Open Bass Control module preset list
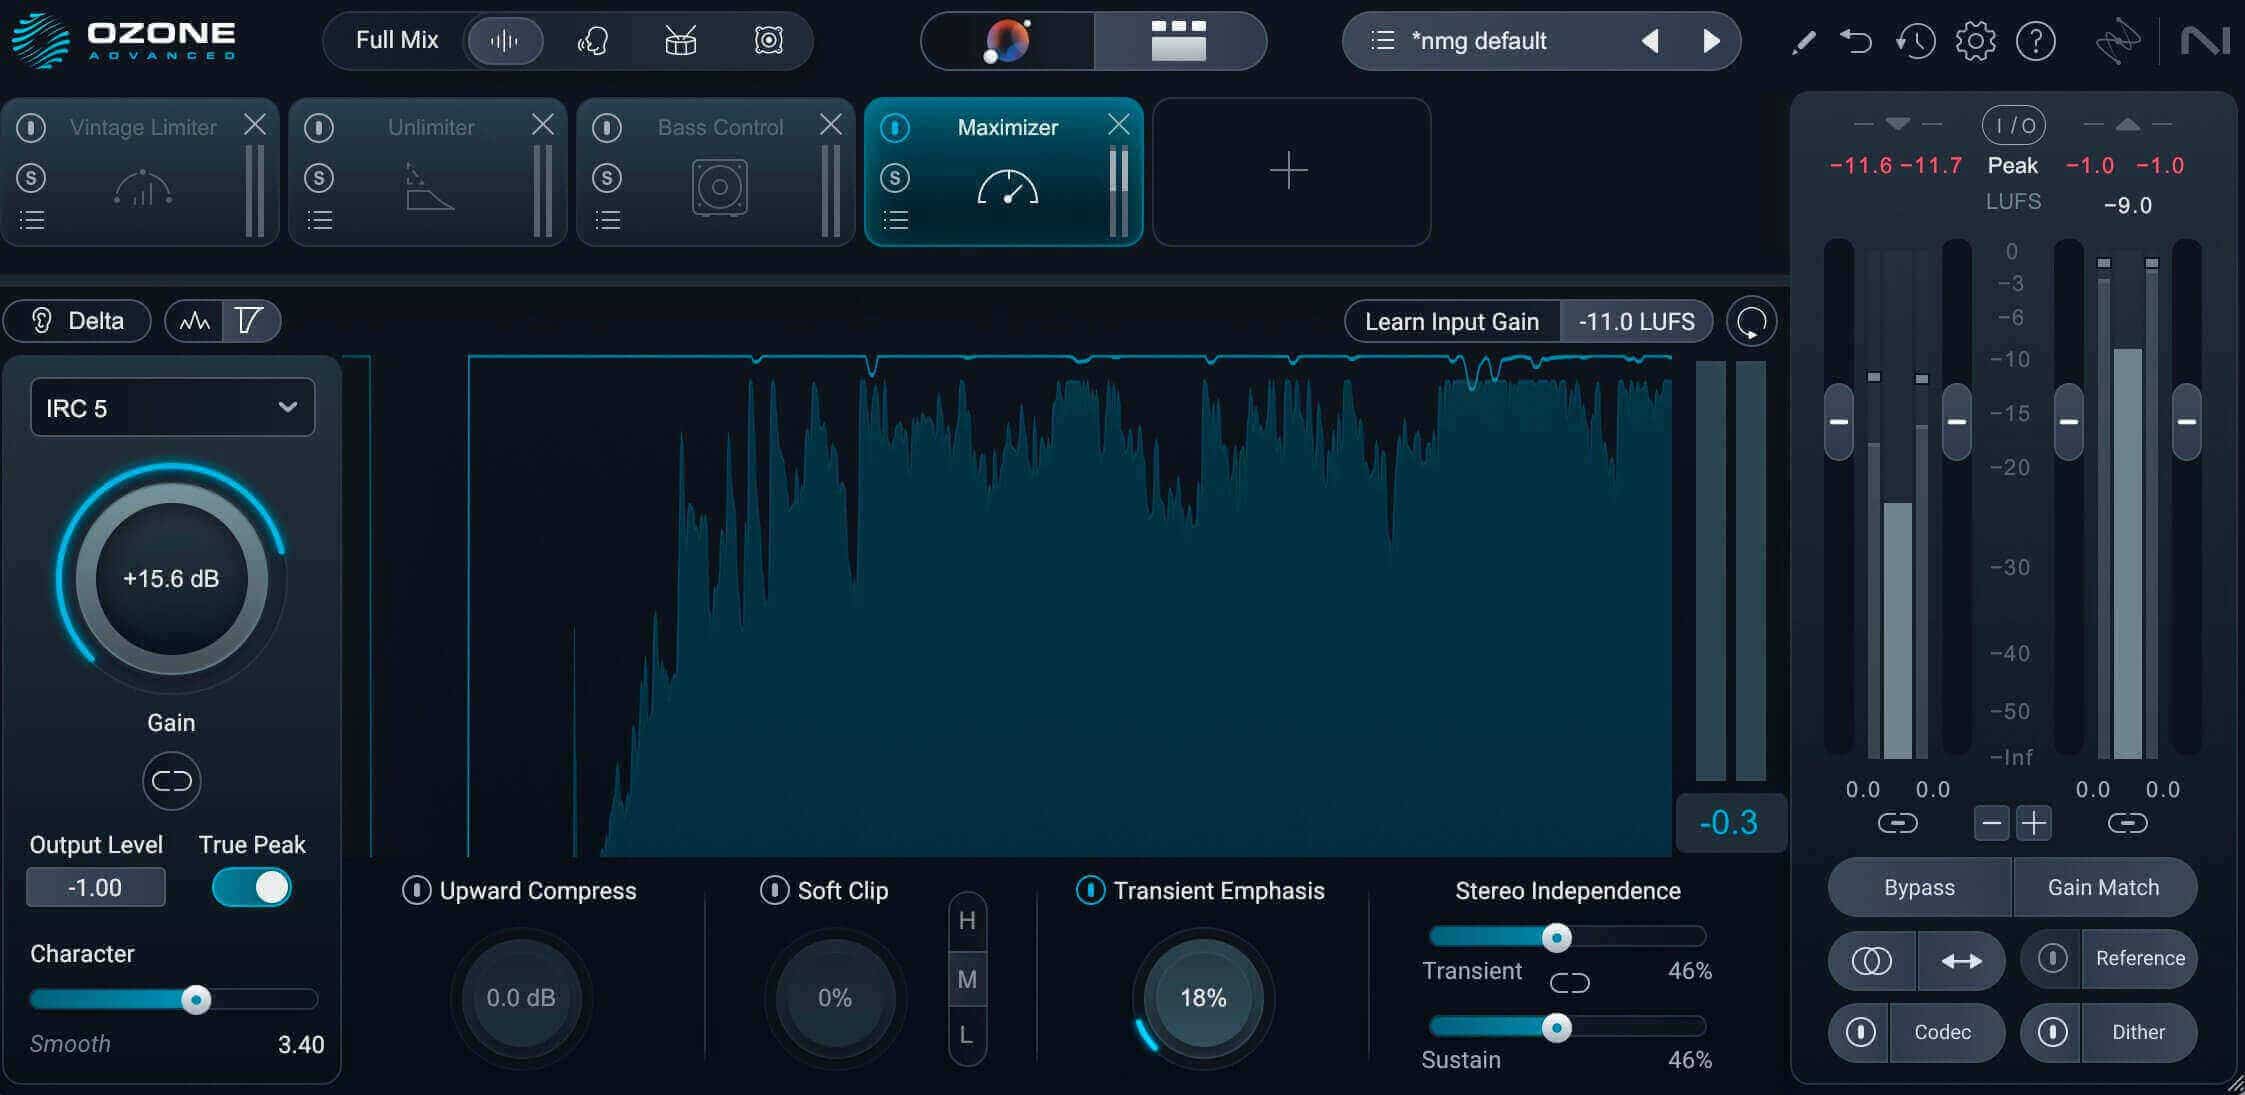This screenshot has height=1095, width=2245. tap(608, 220)
